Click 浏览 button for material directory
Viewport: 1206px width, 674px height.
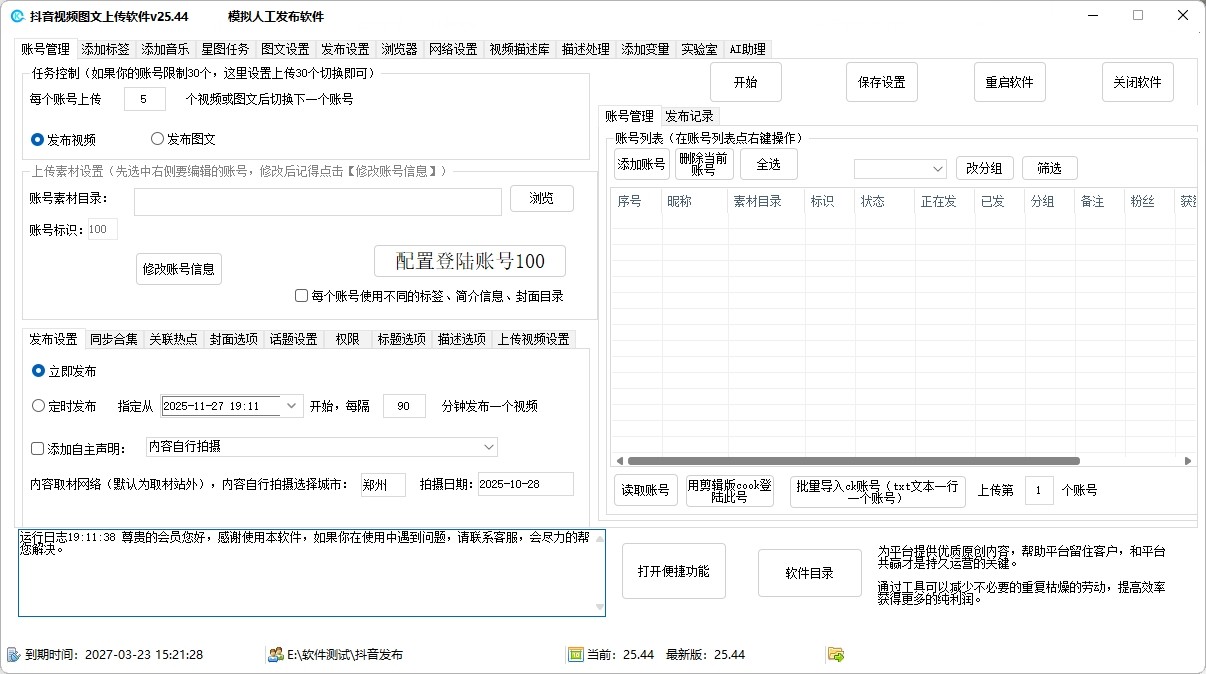tap(542, 198)
